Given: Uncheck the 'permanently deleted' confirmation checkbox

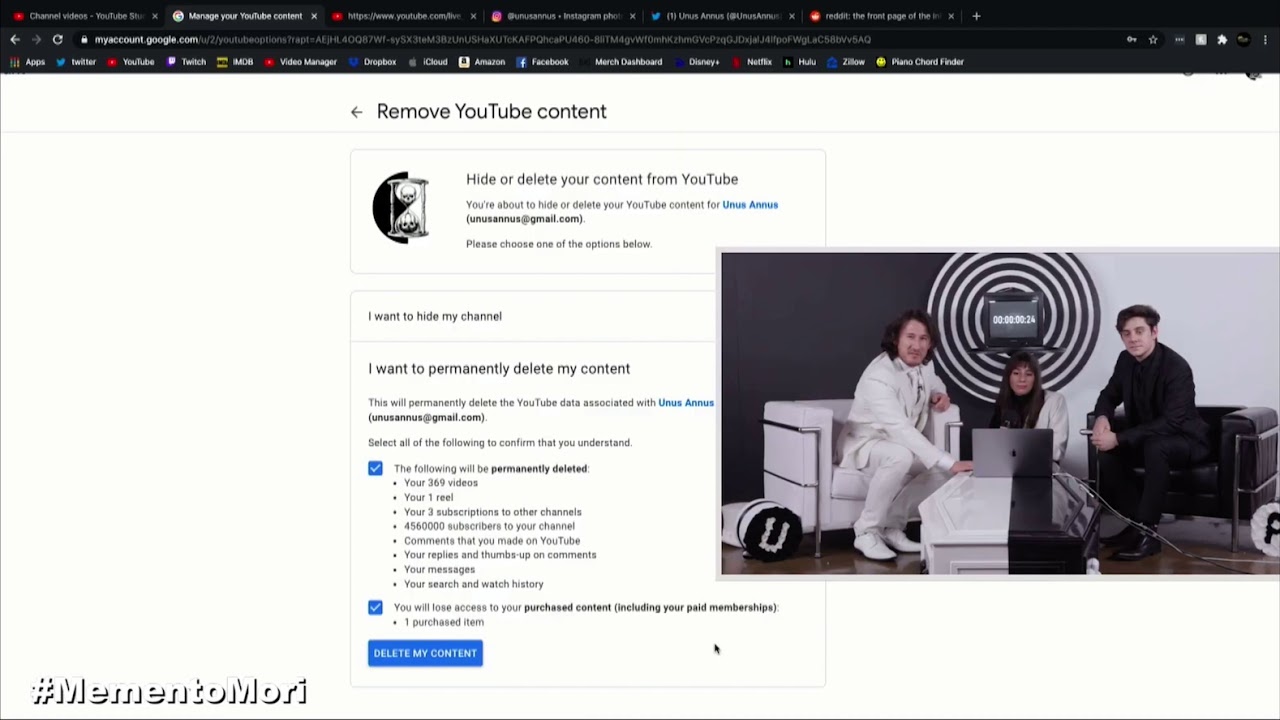Looking at the screenshot, I should pos(375,468).
